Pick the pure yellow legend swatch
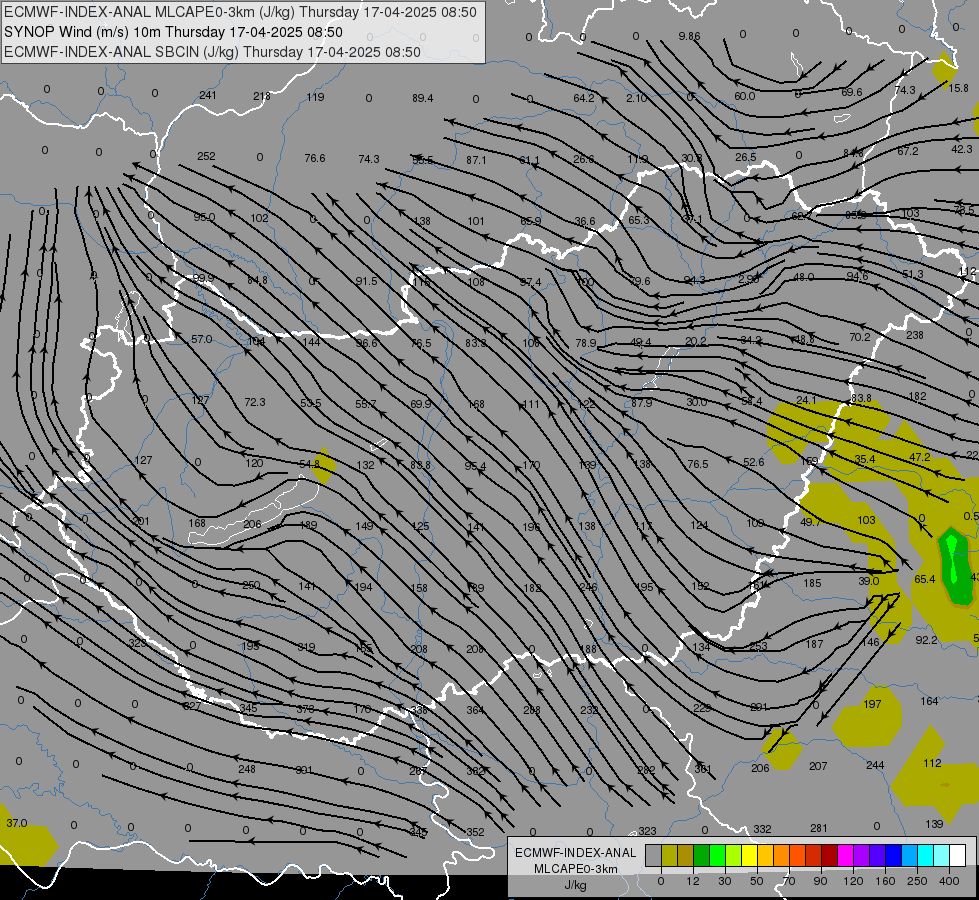Image resolution: width=979 pixels, height=900 pixels. (x=749, y=856)
